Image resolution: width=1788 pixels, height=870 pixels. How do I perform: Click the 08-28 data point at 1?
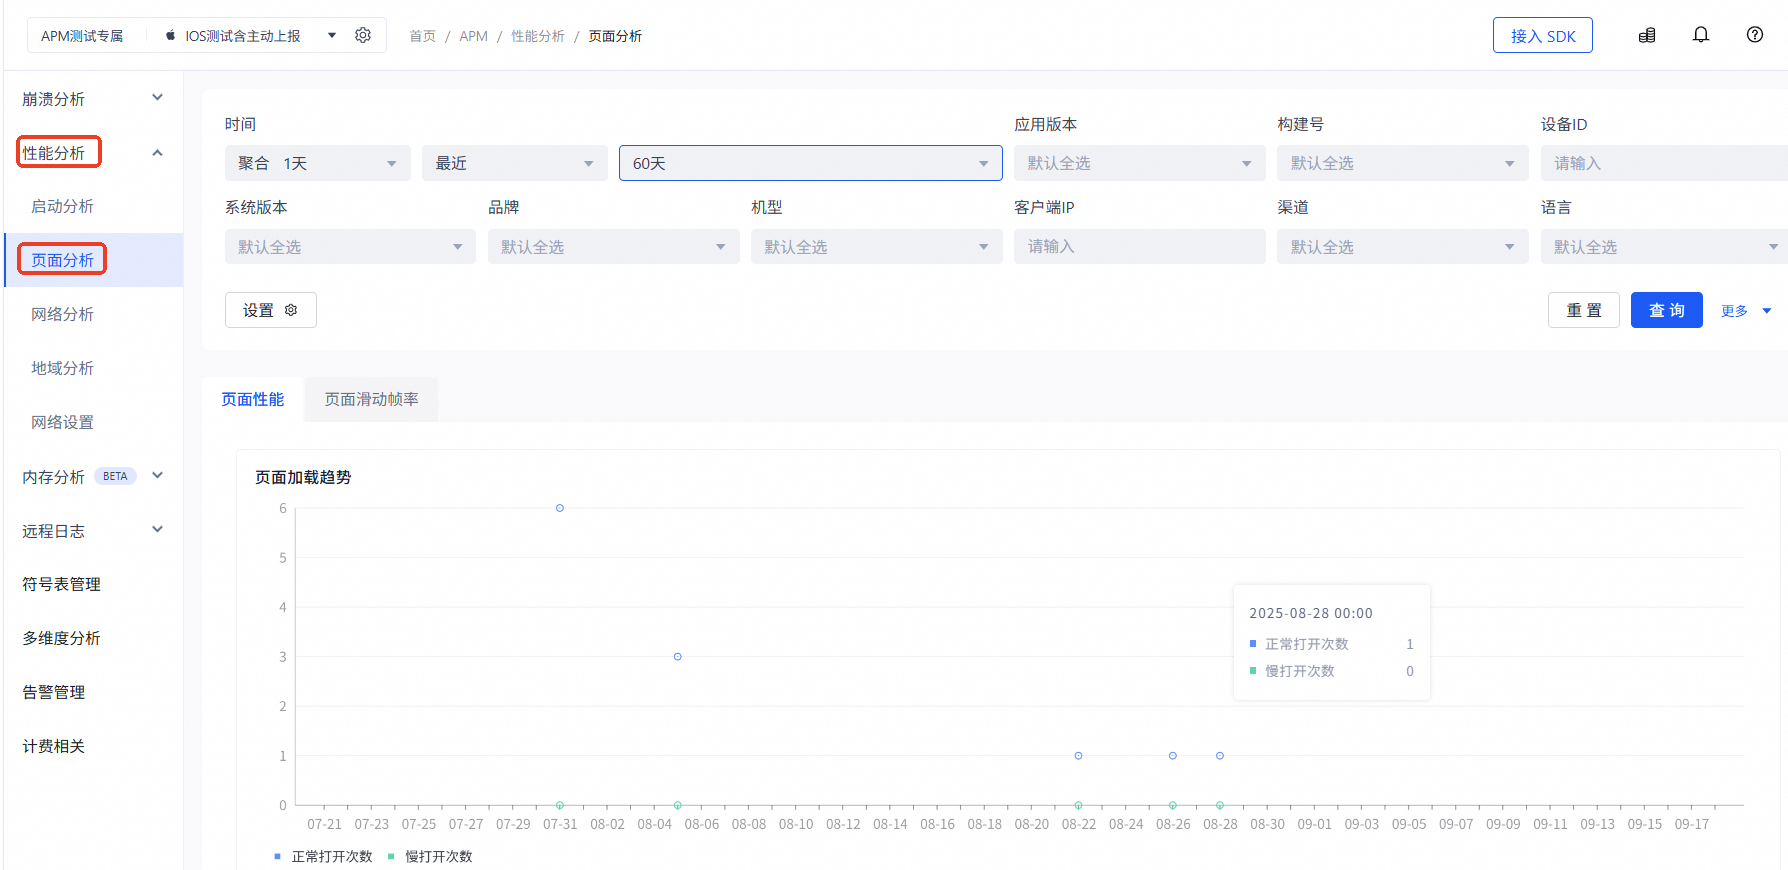(1220, 756)
